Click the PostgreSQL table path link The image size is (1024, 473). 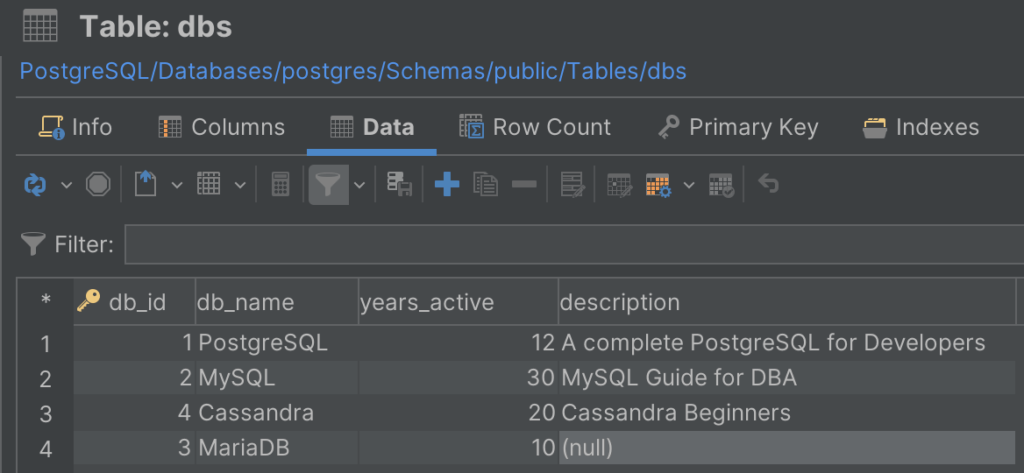pyautogui.click(x=353, y=71)
